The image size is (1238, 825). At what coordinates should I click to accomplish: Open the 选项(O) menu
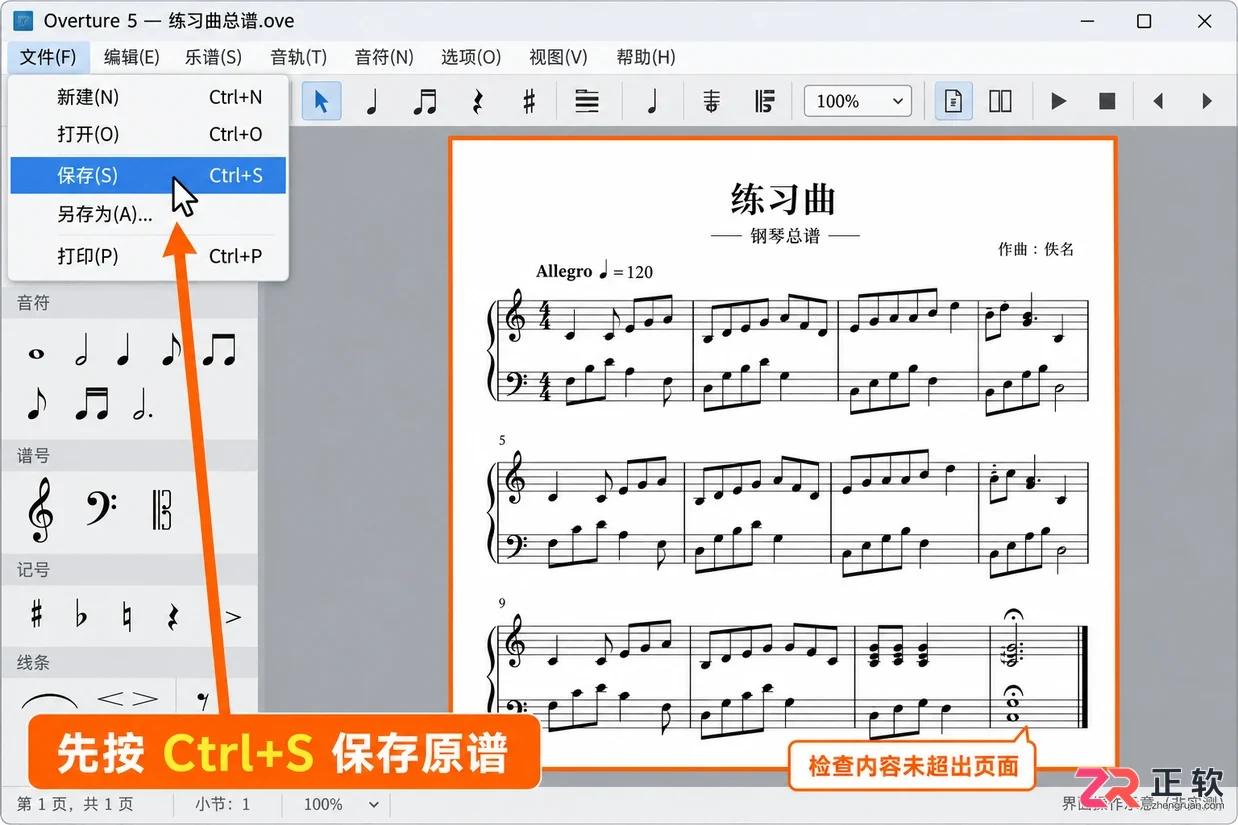[x=471, y=57]
